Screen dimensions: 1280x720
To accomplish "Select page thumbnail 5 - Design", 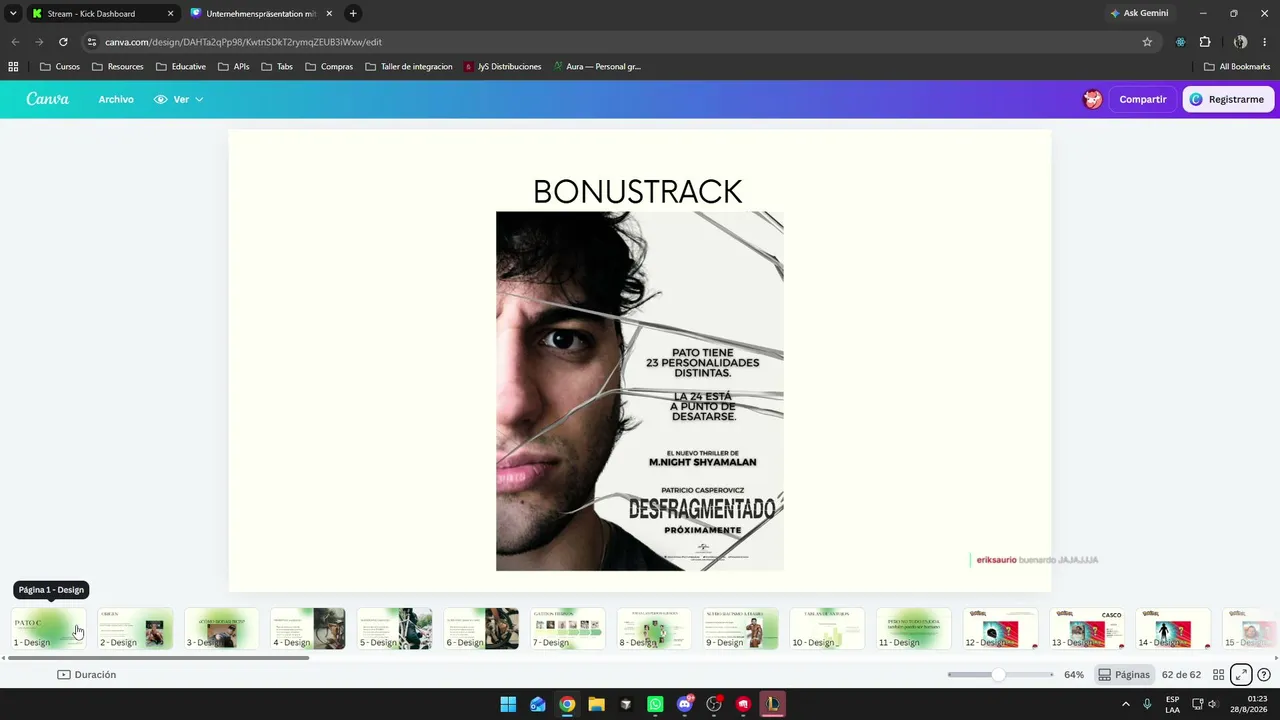I will 395,629.
